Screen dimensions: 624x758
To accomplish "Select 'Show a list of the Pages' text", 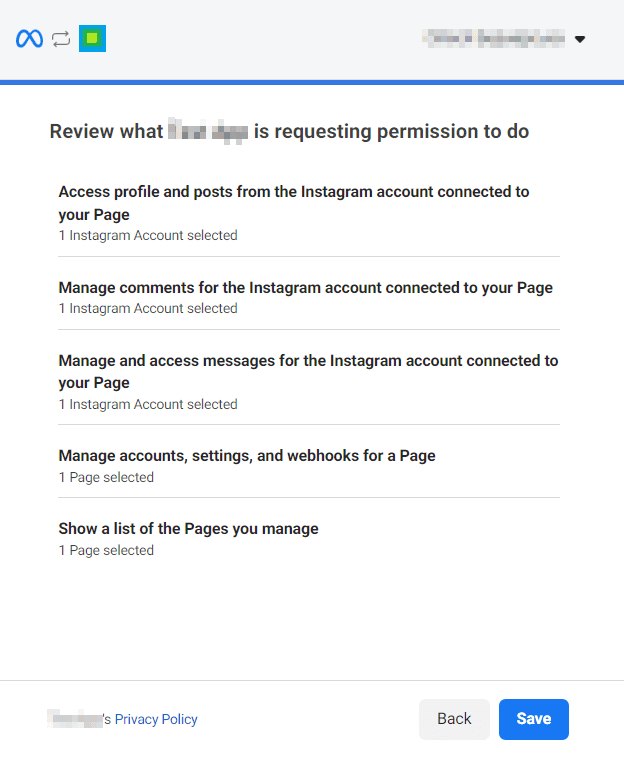I will [x=189, y=528].
